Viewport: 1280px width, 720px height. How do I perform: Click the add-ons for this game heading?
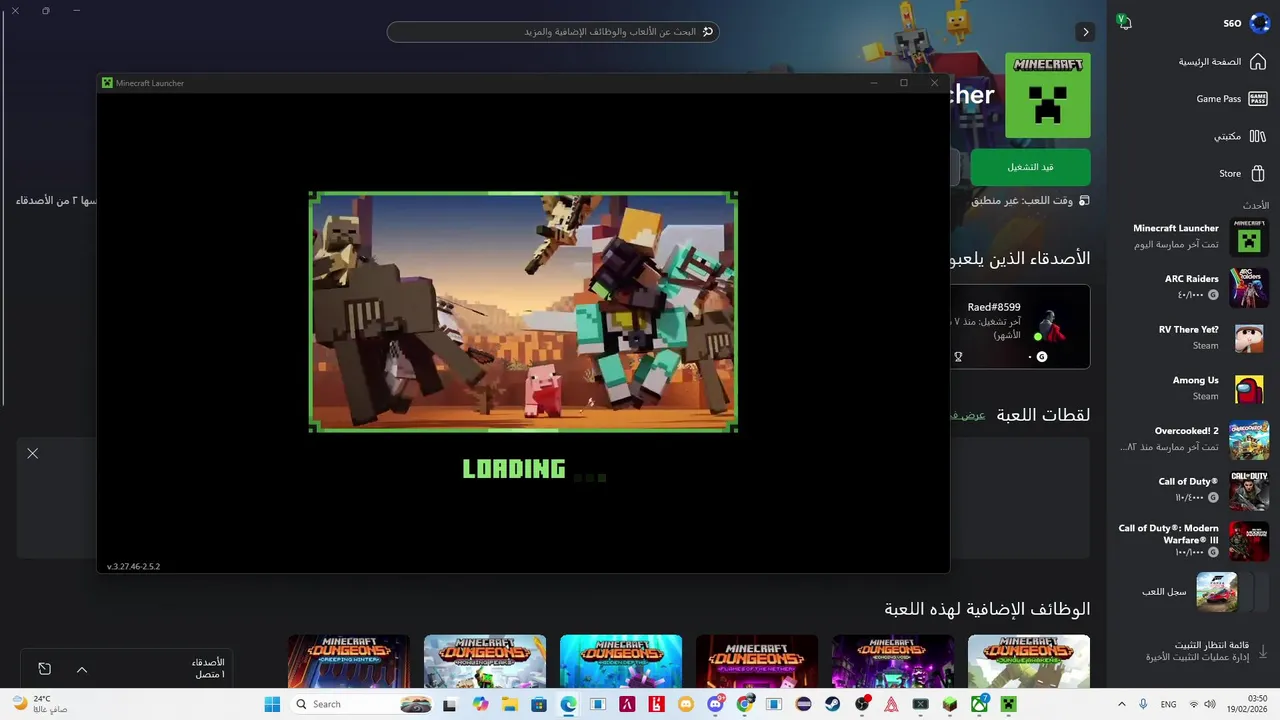pyautogui.click(x=987, y=608)
